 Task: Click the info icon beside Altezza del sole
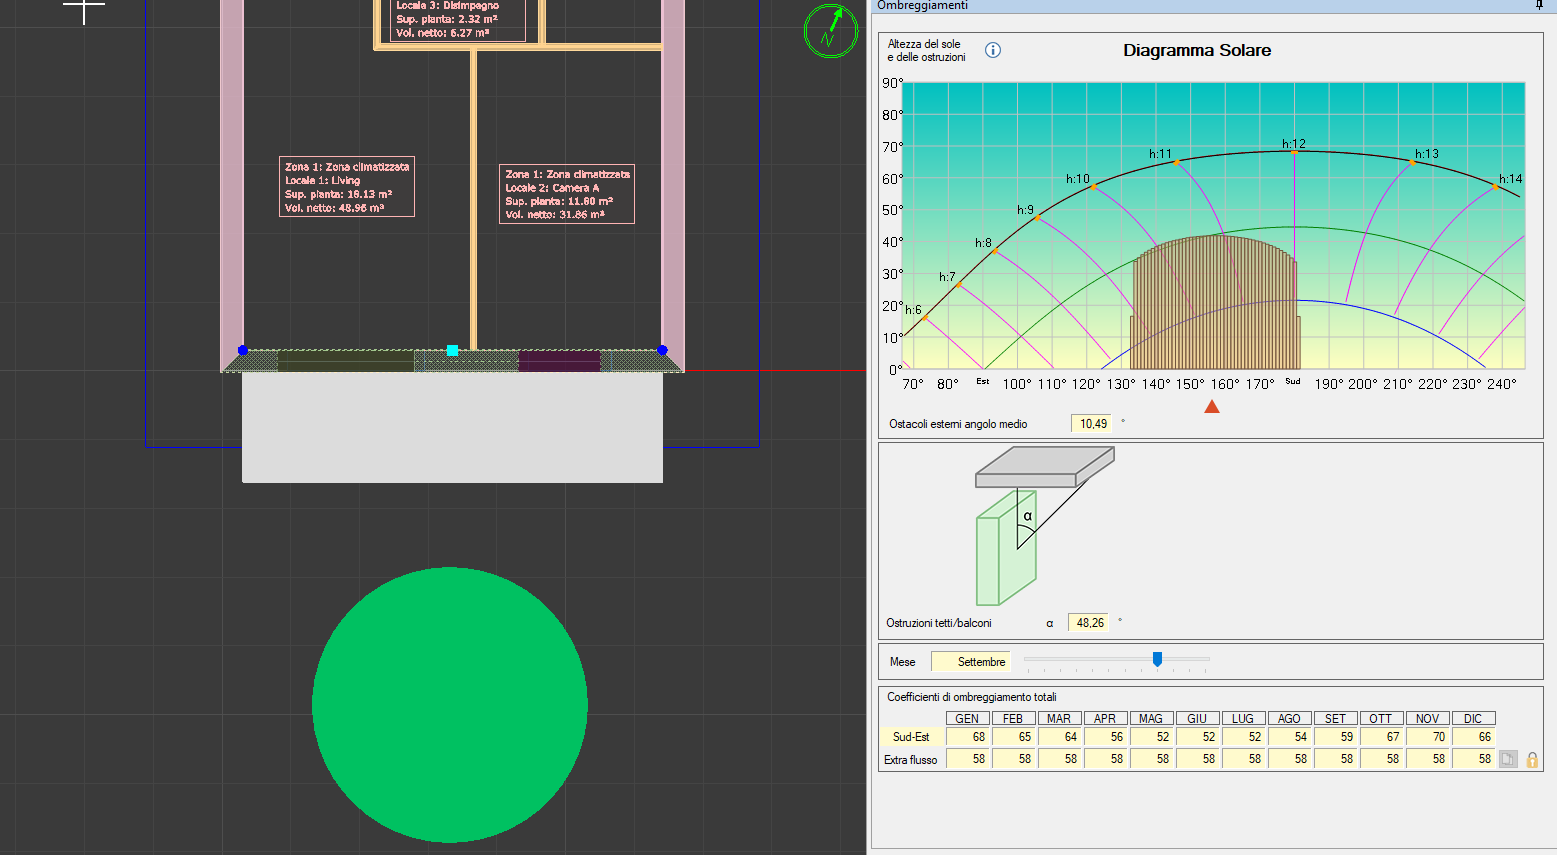(x=993, y=50)
